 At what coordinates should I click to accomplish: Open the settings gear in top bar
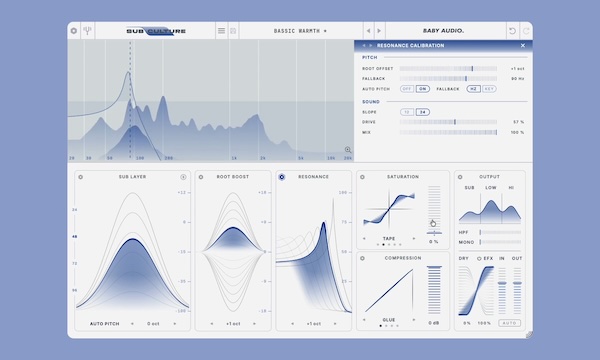74,31
